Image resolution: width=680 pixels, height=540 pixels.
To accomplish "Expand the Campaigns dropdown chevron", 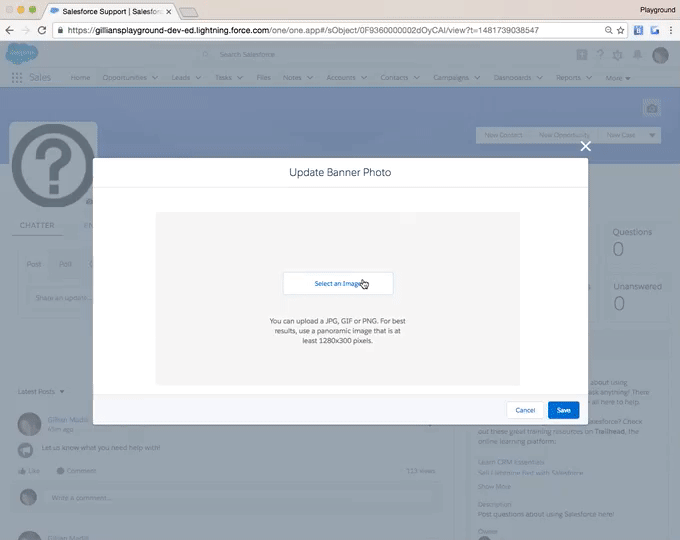I will coord(477,78).
